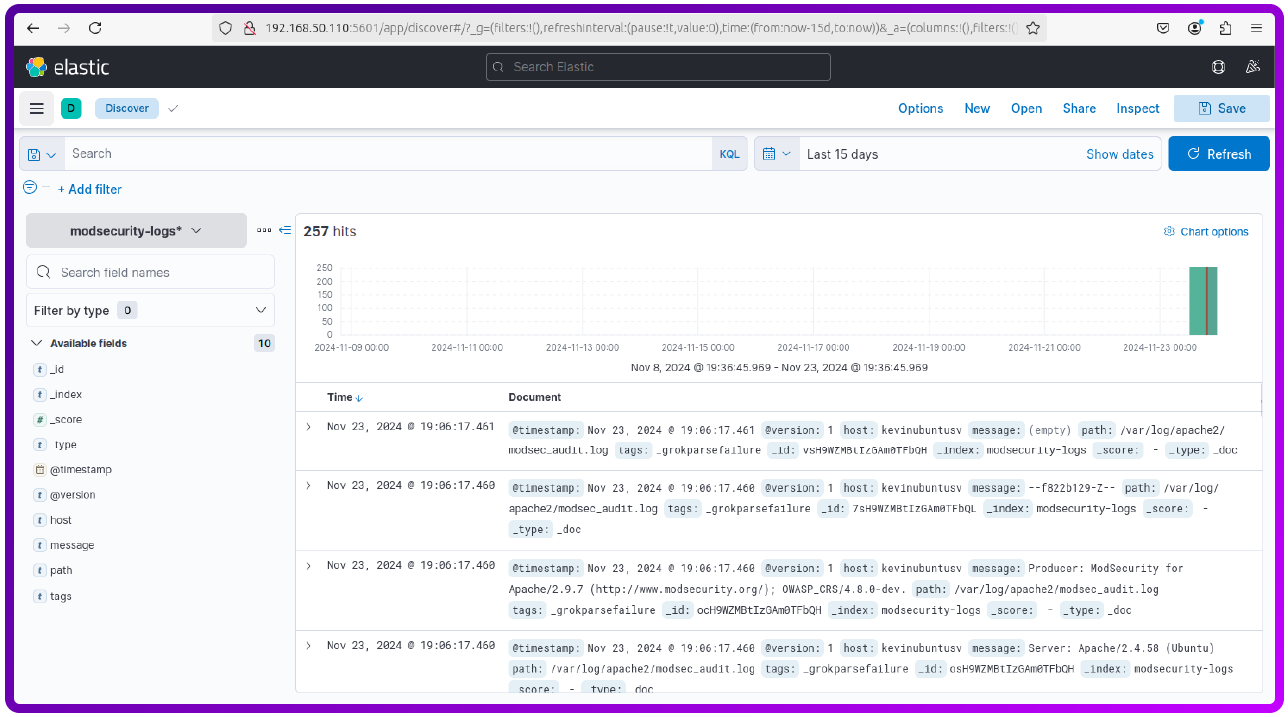The width and height of the screenshot is (1288, 717).
Task: Open the Elastic newsfeed party-popper icon
Action: [1252, 66]
